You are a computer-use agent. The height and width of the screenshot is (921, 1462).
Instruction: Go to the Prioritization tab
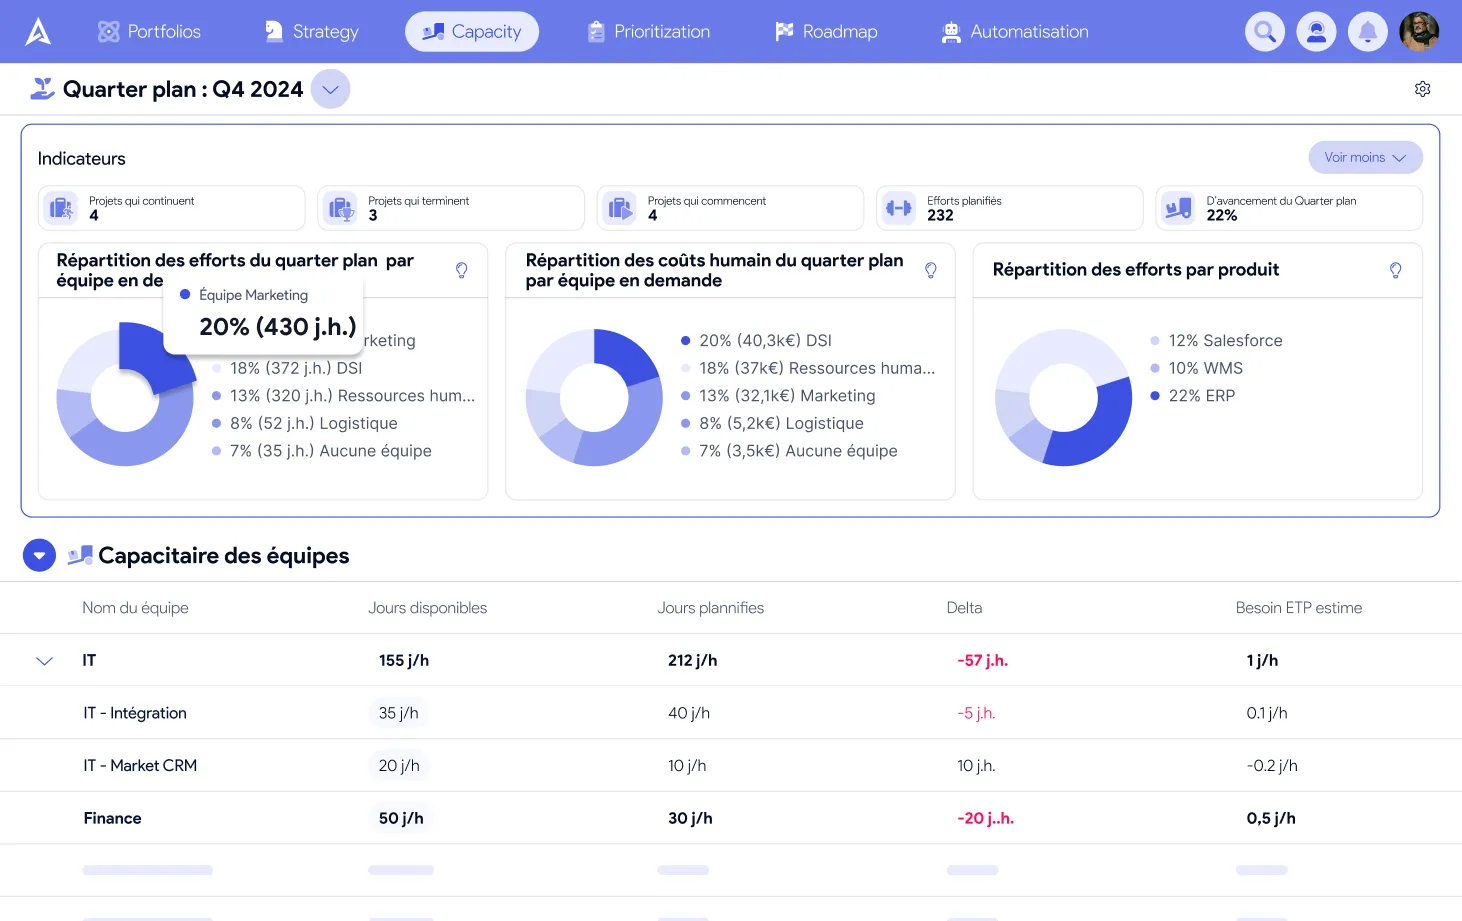coord(648,31)
